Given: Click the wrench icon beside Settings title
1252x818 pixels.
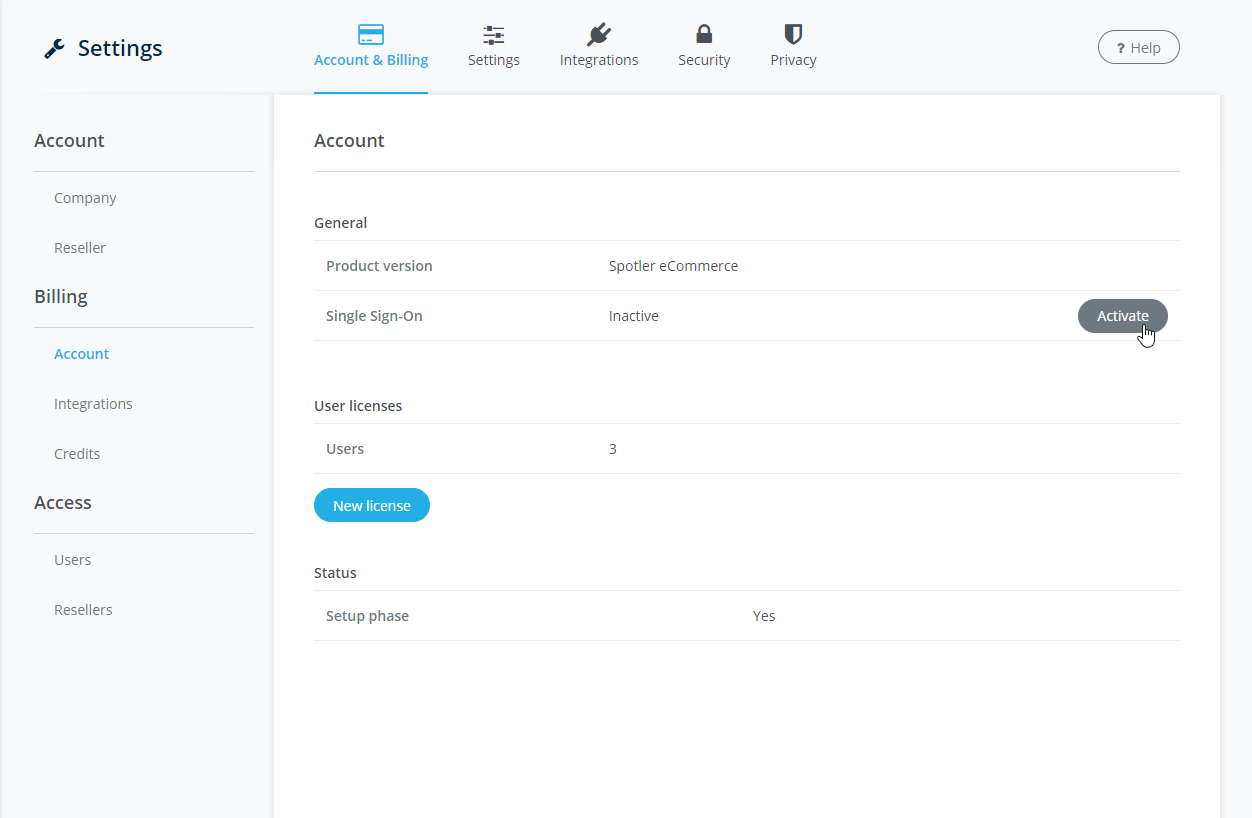Looking at the screenshot, I should click(55, 49).
